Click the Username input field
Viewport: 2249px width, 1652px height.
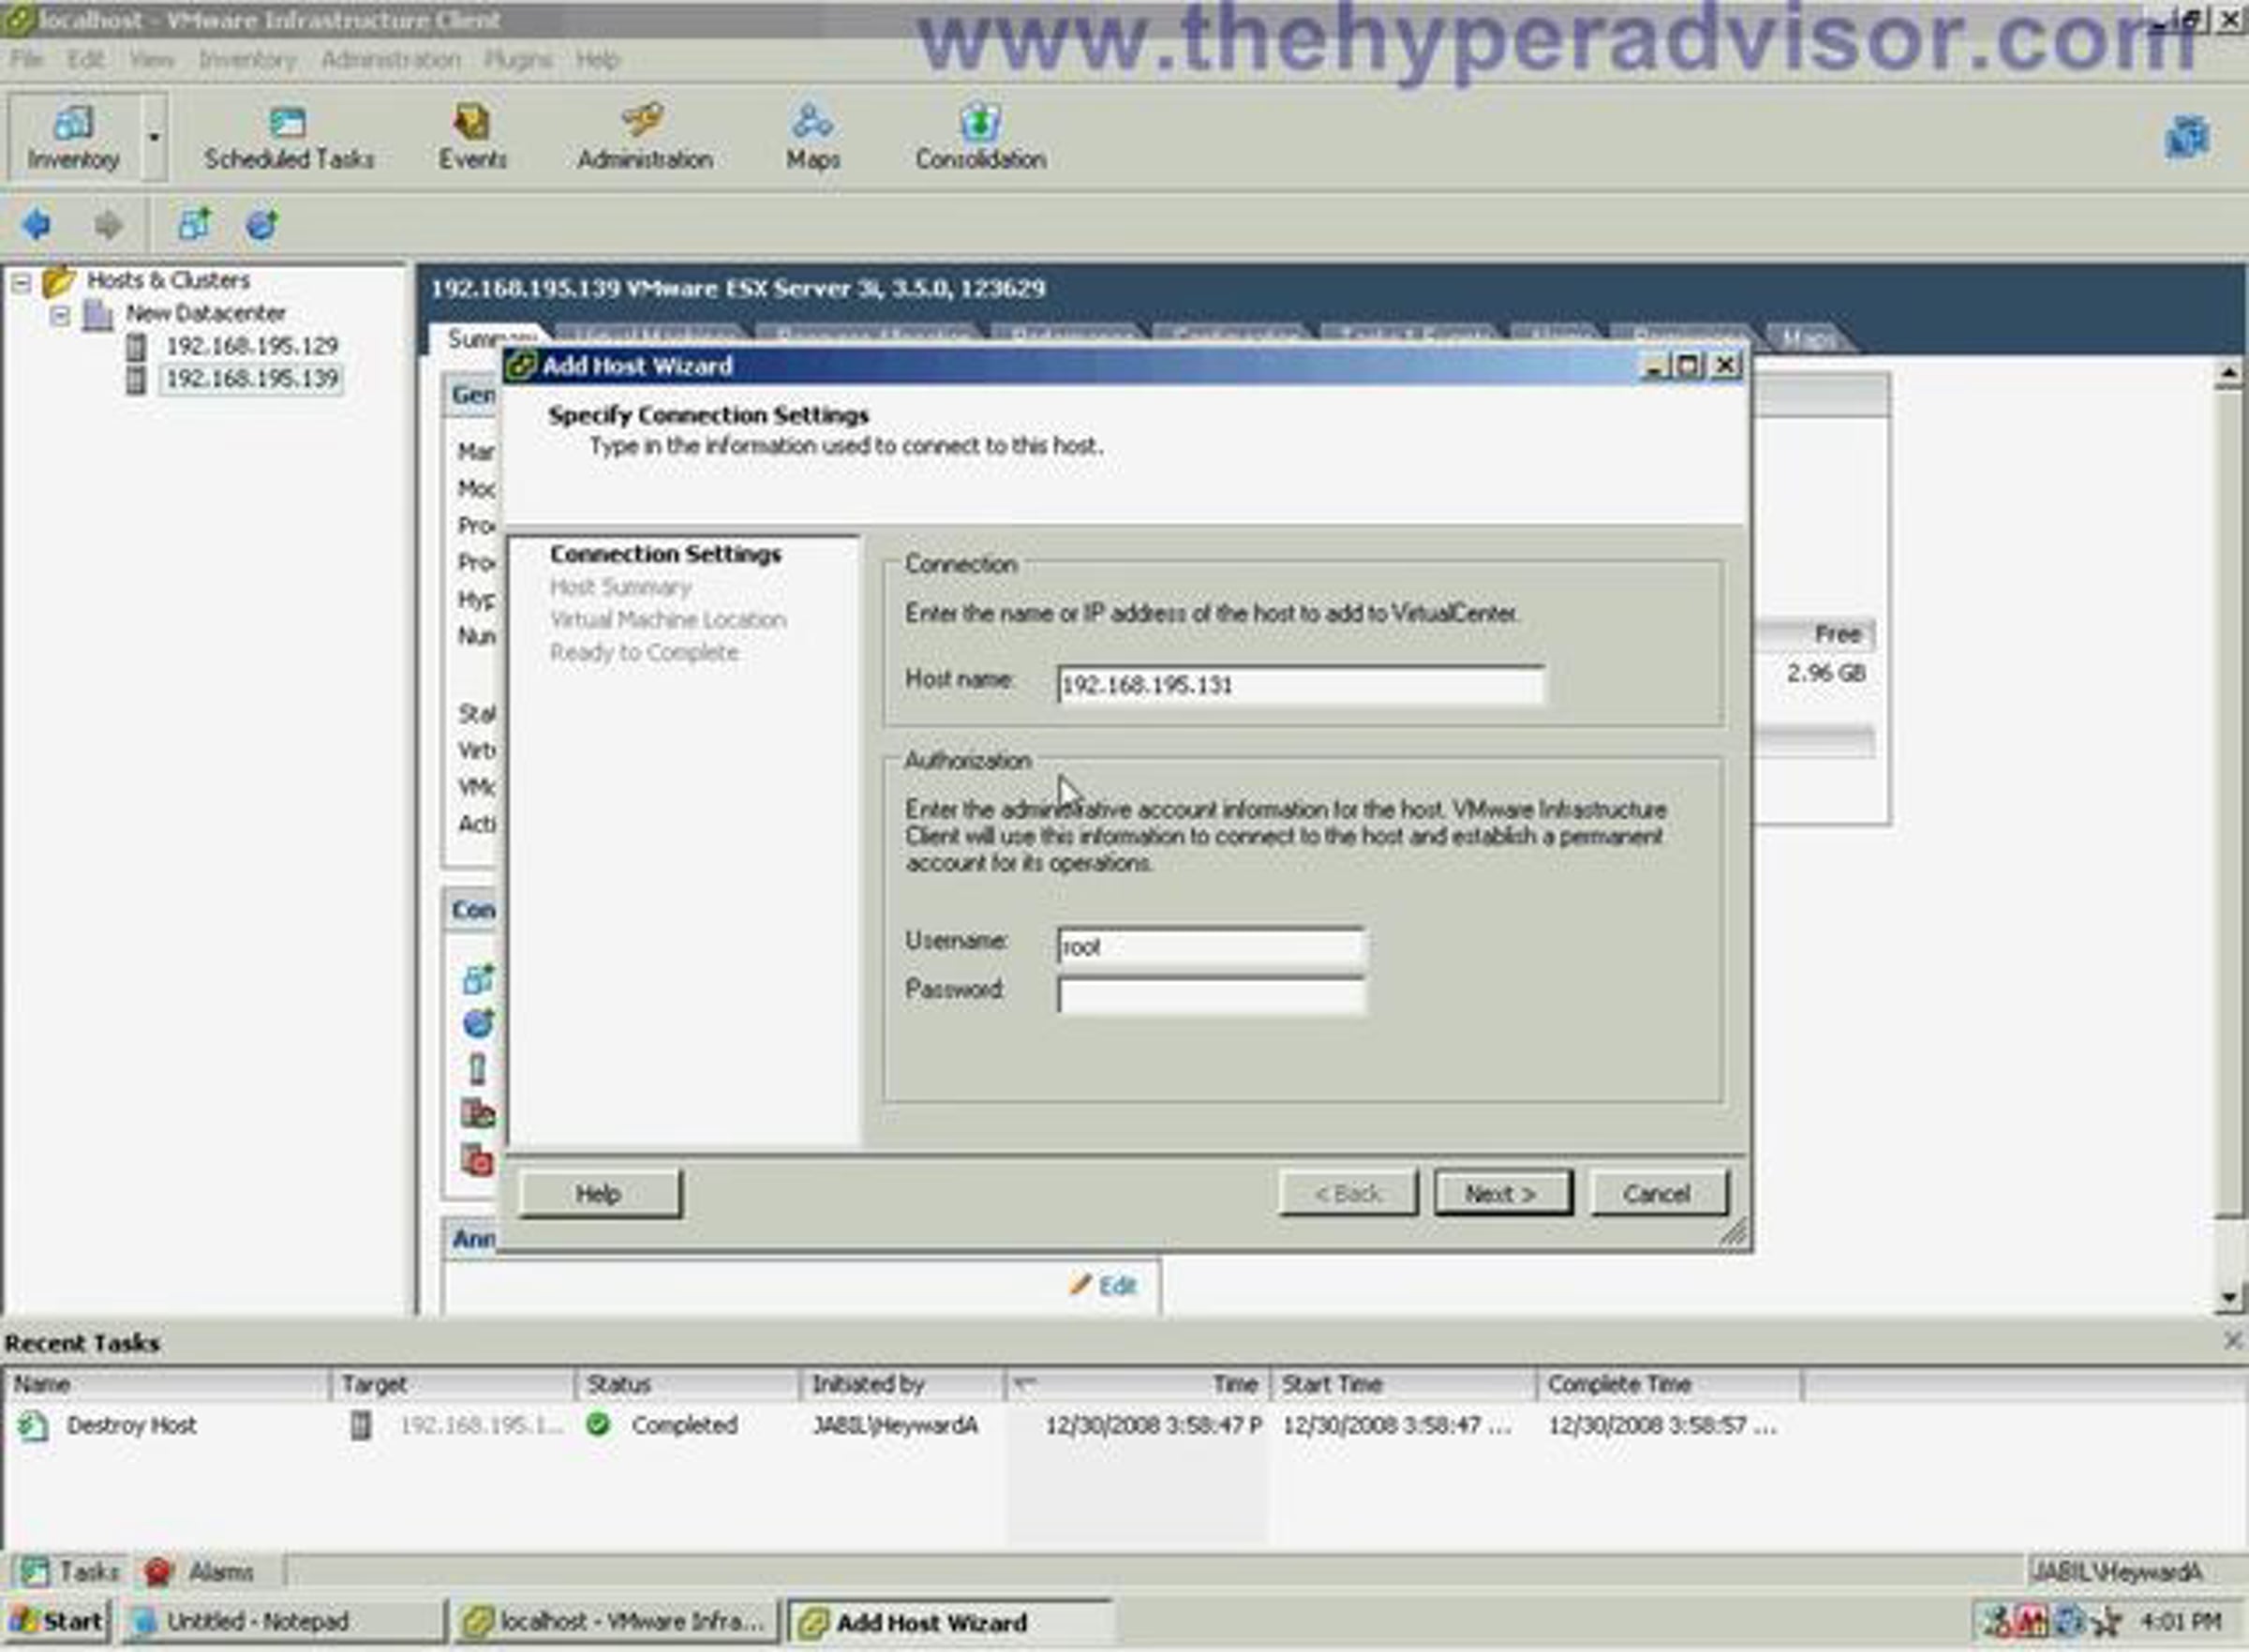pos(1211,946)
